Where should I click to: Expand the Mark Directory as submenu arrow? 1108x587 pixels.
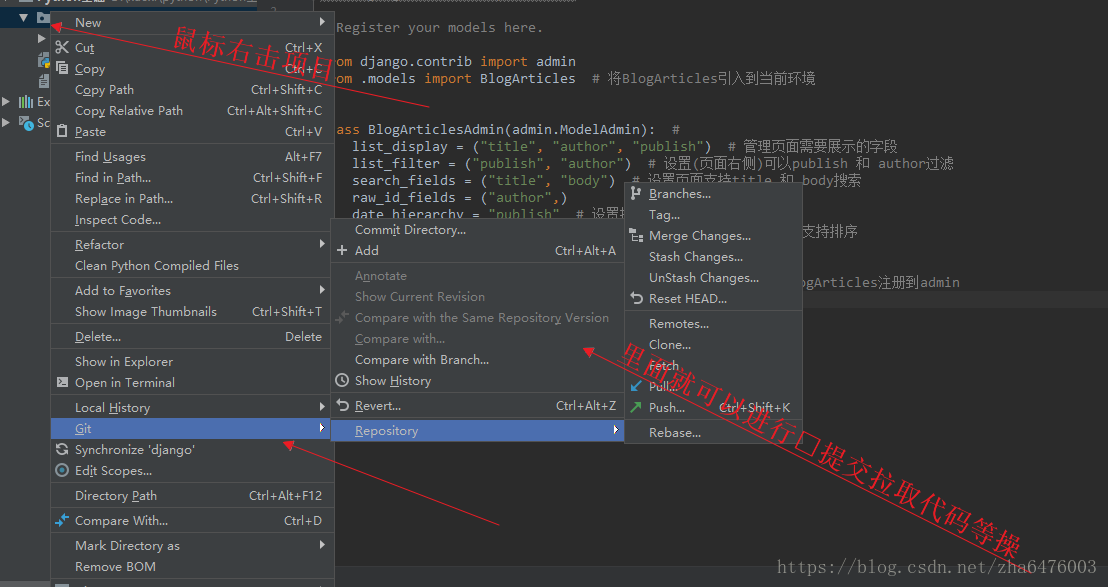point(322,545)
